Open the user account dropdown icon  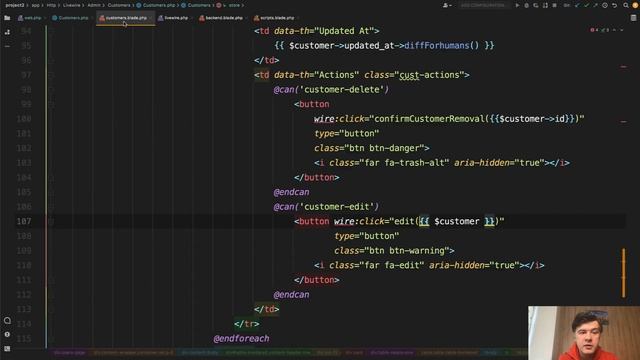click(x=447, y=5)
